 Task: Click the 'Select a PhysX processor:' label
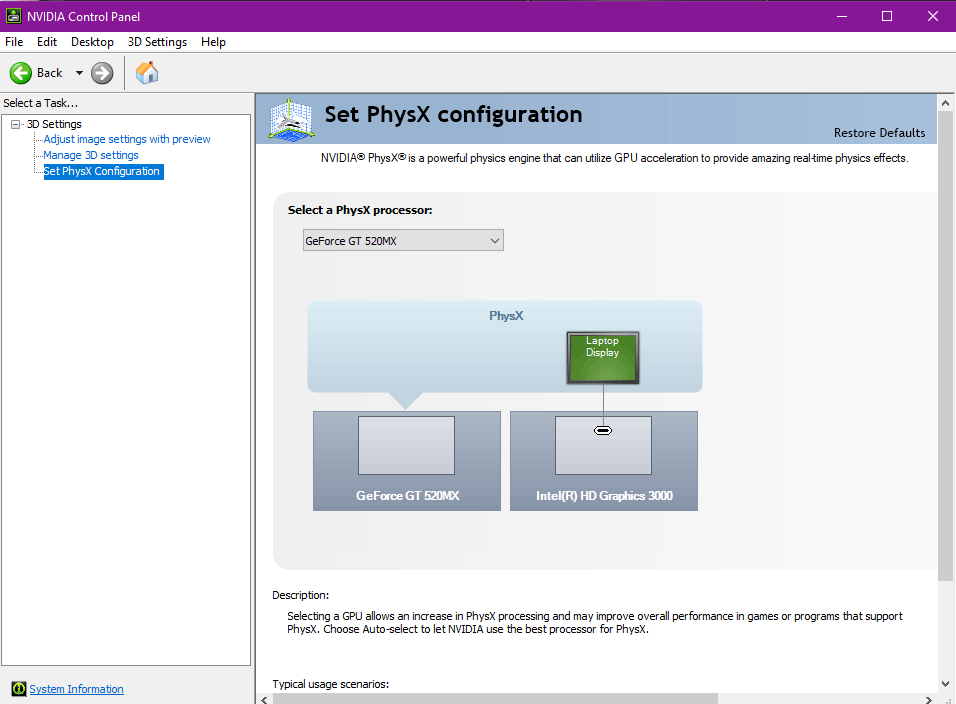[x=360, y=210]
